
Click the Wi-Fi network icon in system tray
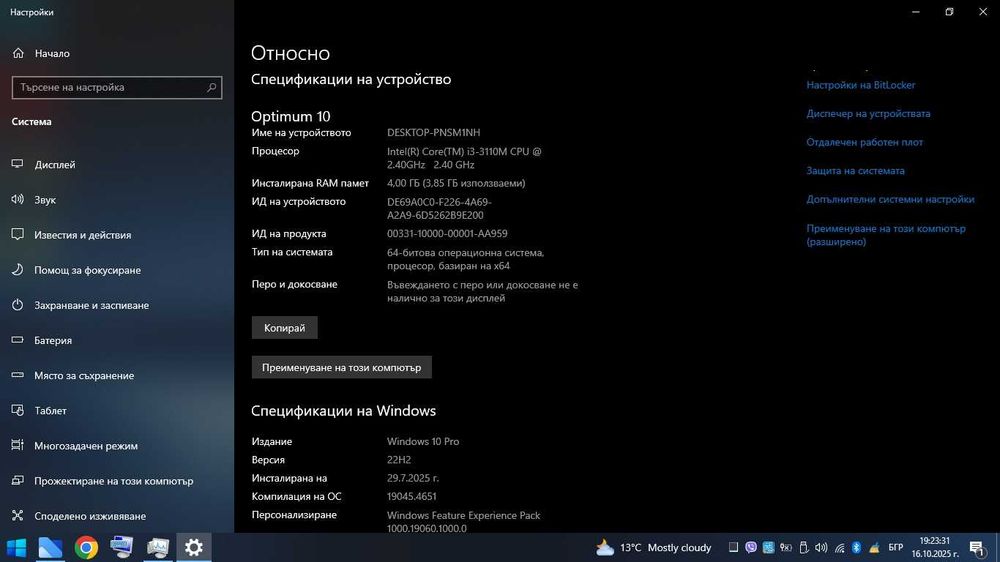(x=839, y=547)
